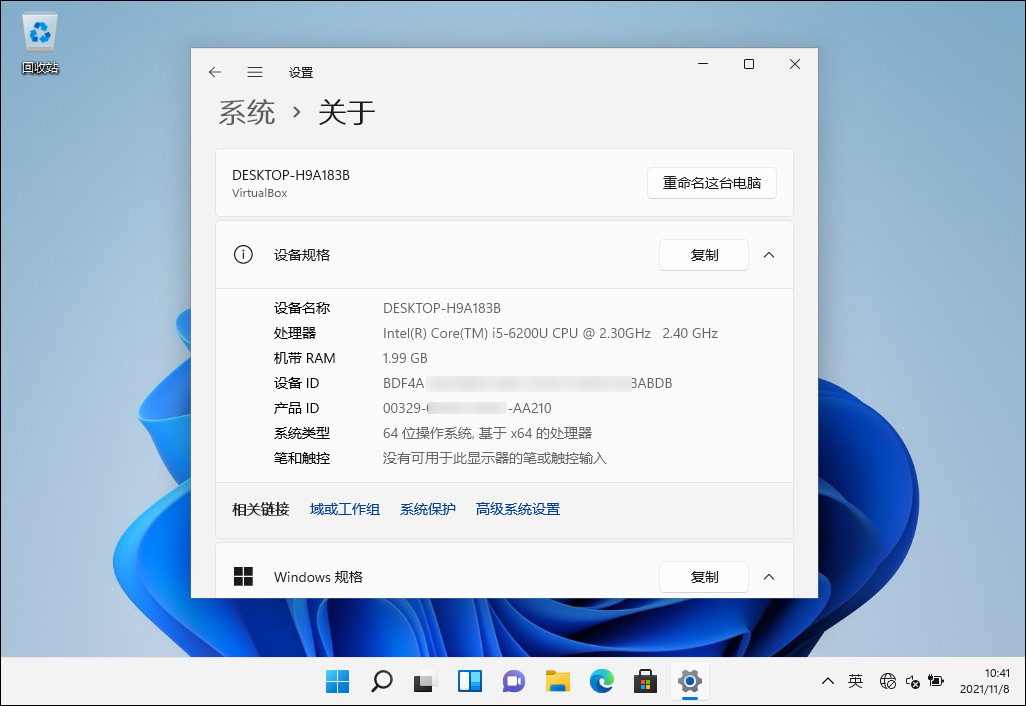Launch Teams Chat from the taskbar
Image resolution: width=1026 pixels, height=706 pixels.
point(514,681)
